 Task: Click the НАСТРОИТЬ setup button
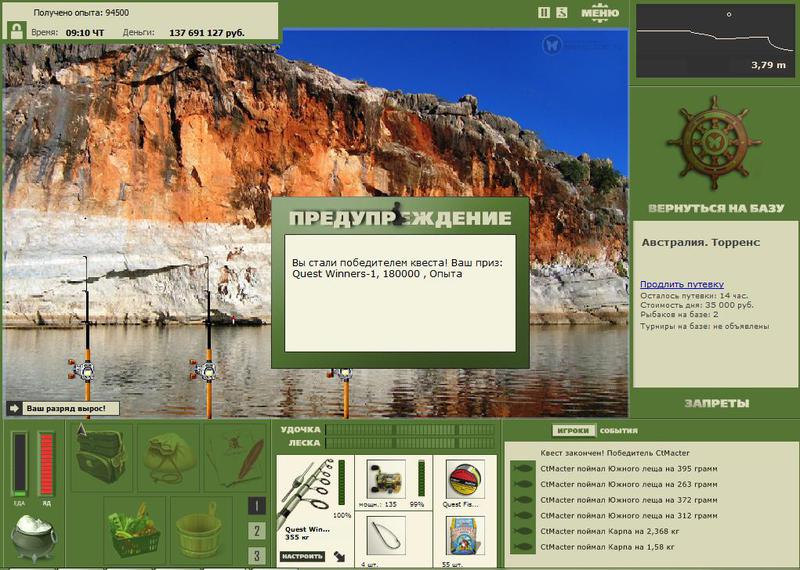coord(302,556)
